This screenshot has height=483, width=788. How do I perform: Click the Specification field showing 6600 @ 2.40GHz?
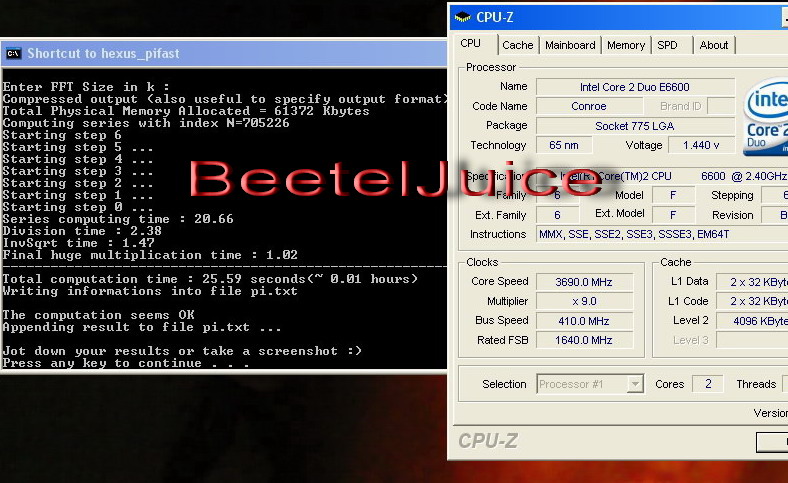(662, 176)
